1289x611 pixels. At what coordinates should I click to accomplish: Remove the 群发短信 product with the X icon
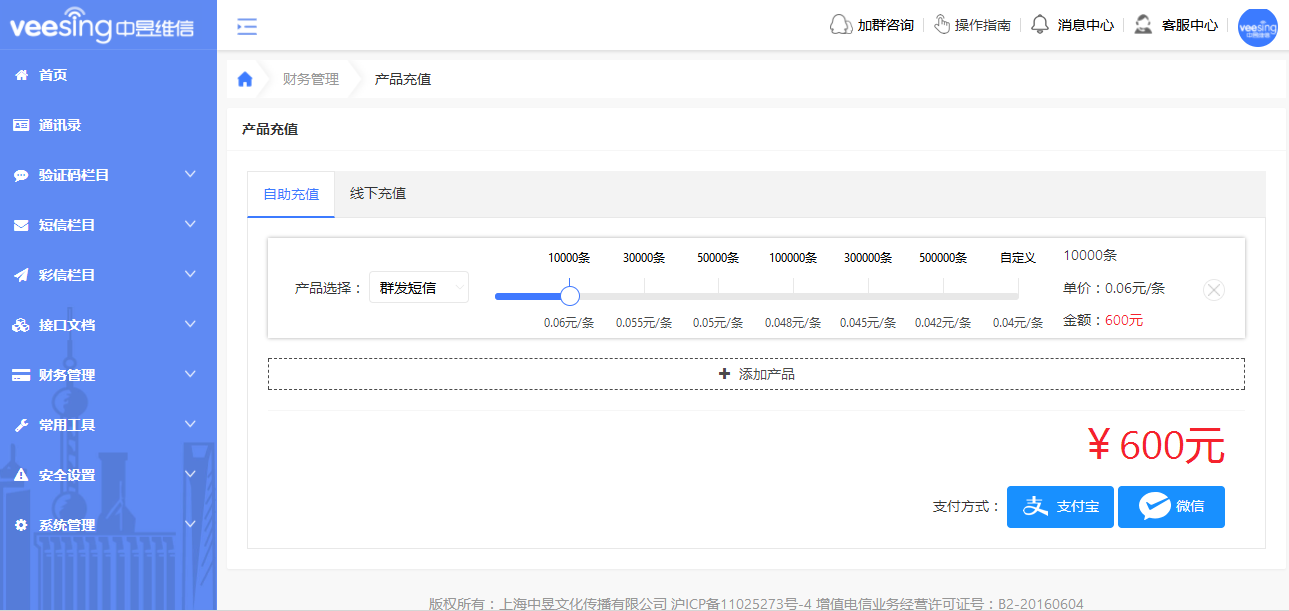[x=1214, y=290]
